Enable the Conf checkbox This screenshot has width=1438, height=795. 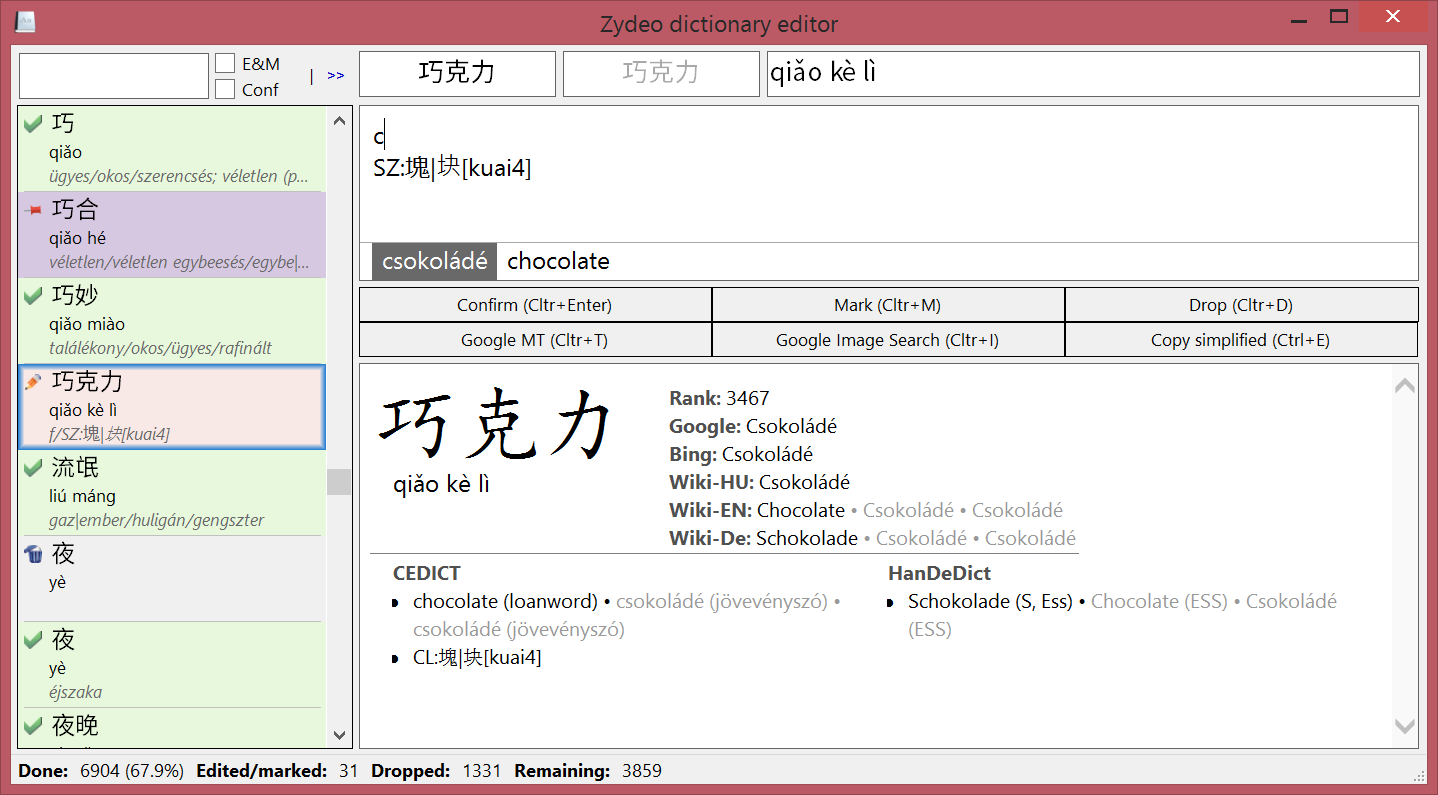pyautogui.click(x=224, y=88)
